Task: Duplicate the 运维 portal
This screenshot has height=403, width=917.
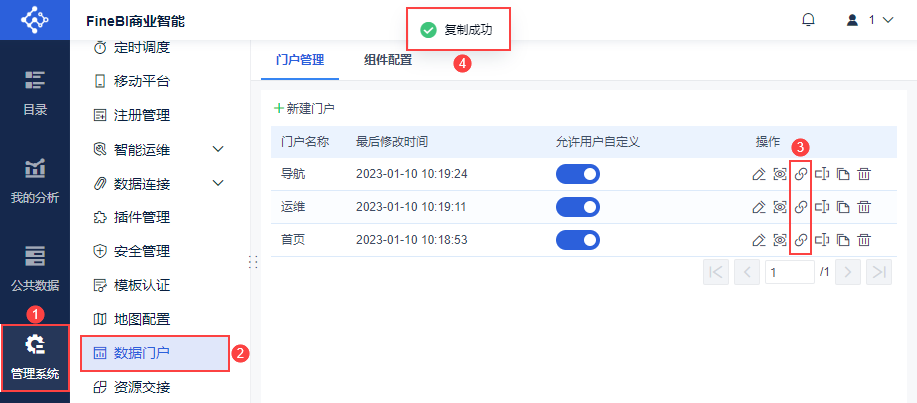Action: [x=843, y=207]
